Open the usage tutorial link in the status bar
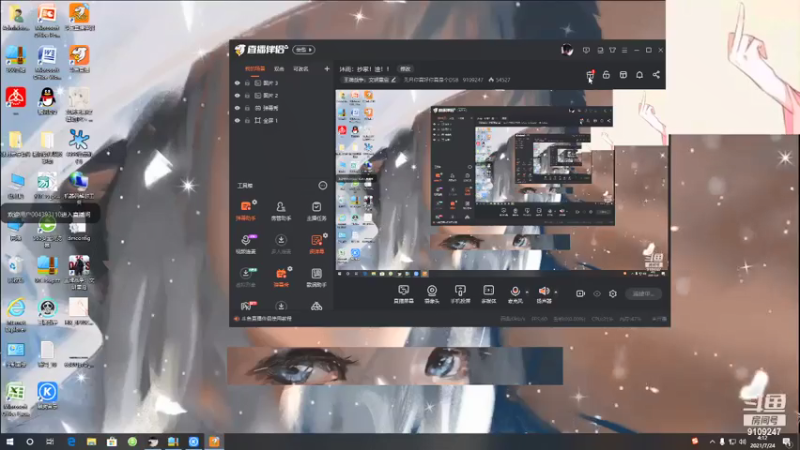 (266, 318)
